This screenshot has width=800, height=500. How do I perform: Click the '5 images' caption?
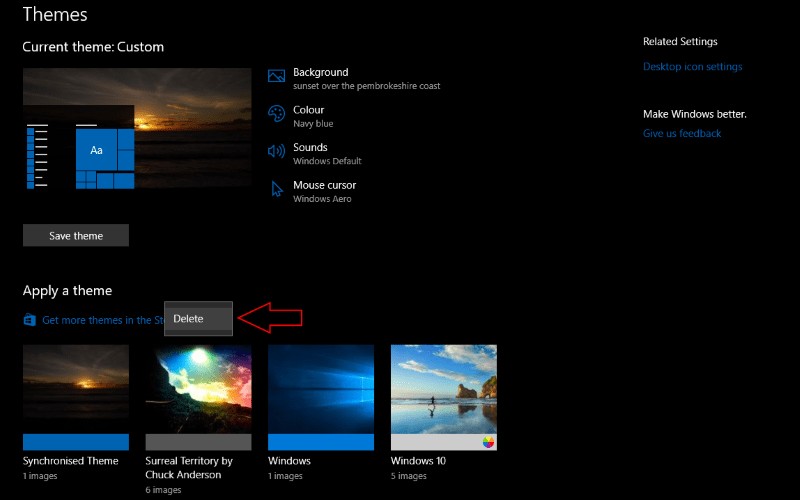[409, 476]
